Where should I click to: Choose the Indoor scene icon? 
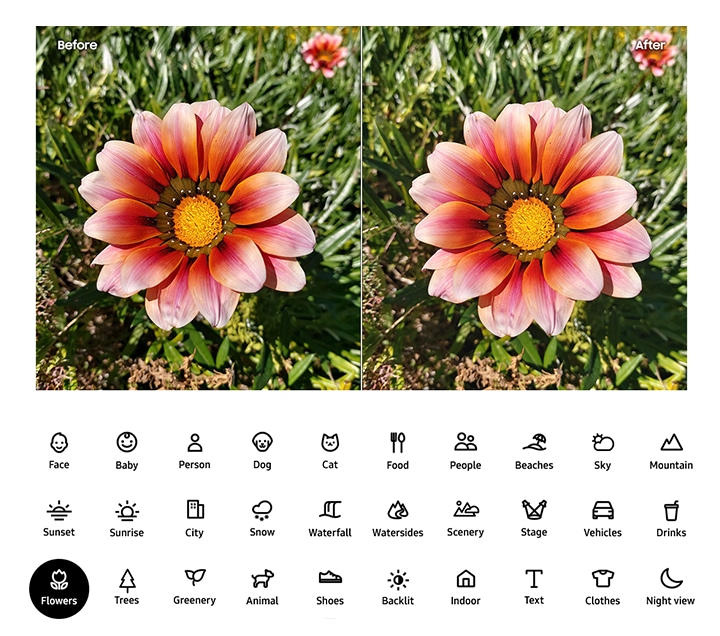tap(466, 579)
